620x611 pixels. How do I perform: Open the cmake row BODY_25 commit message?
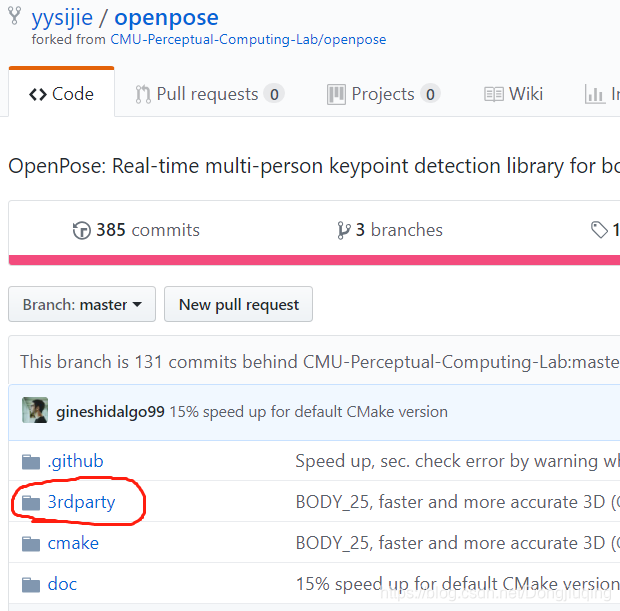457,543
